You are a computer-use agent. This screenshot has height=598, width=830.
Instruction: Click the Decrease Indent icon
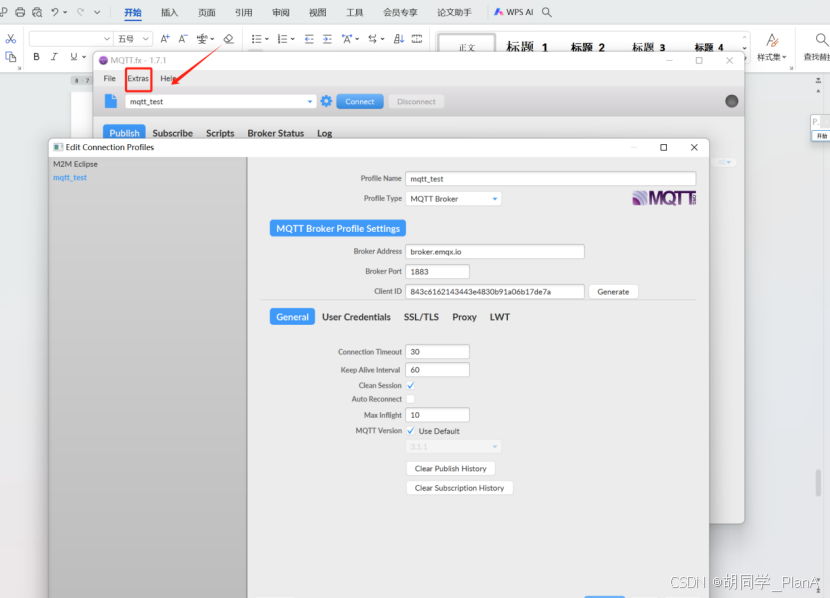coord(309,39)
